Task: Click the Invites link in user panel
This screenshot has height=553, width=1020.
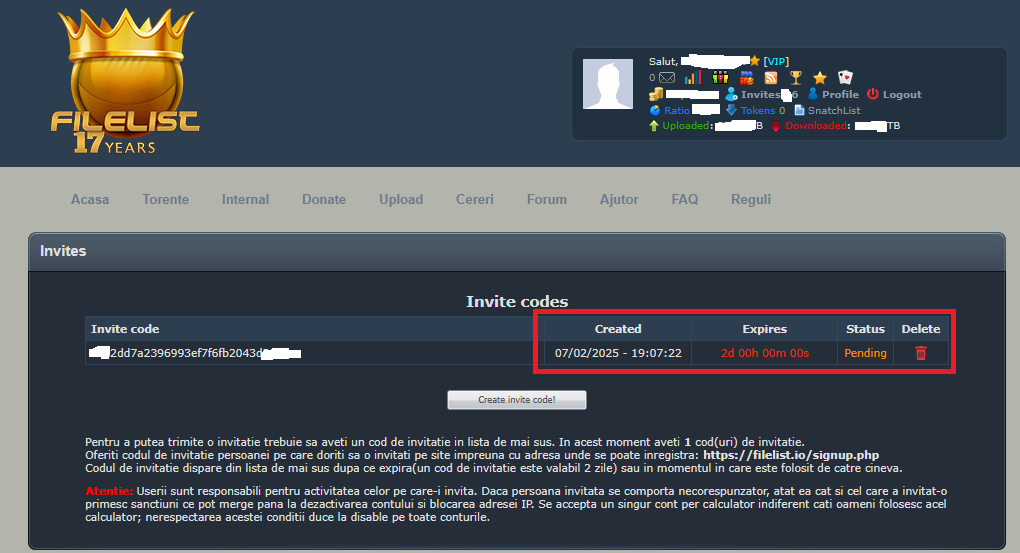Action: click(760, 94)
